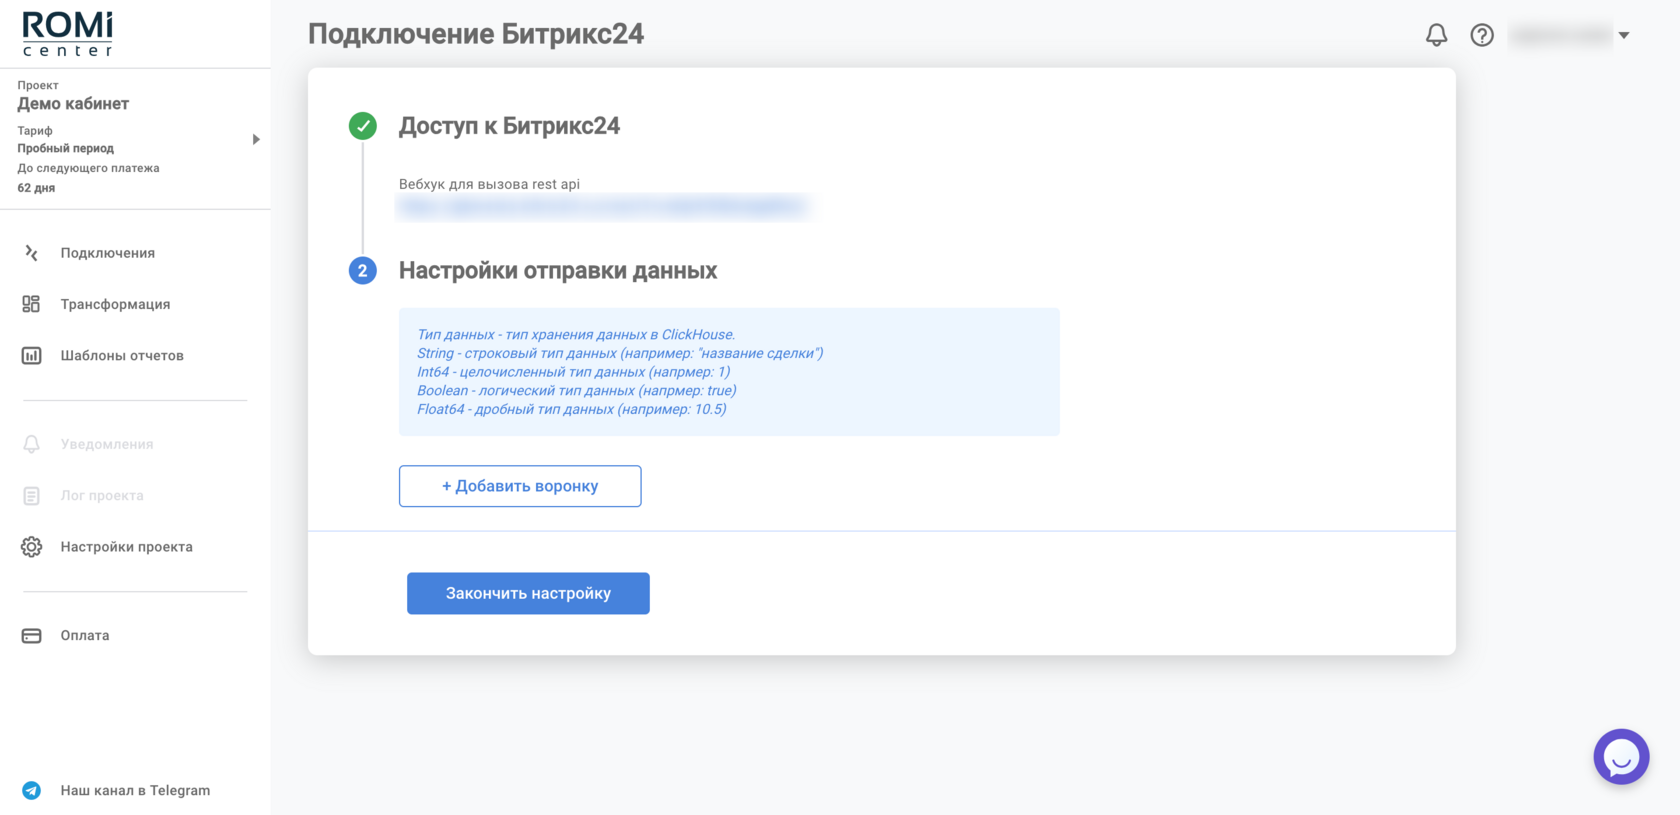Open Лог проекта sidebar entry
Viewport: 1680px width, 815px height.
tap(102, 495)
